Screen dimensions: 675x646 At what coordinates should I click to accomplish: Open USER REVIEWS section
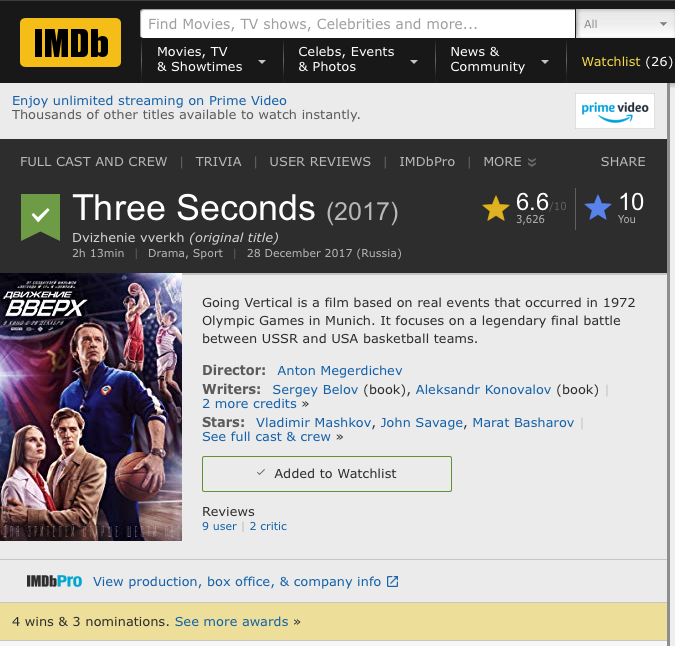[320, 161]
